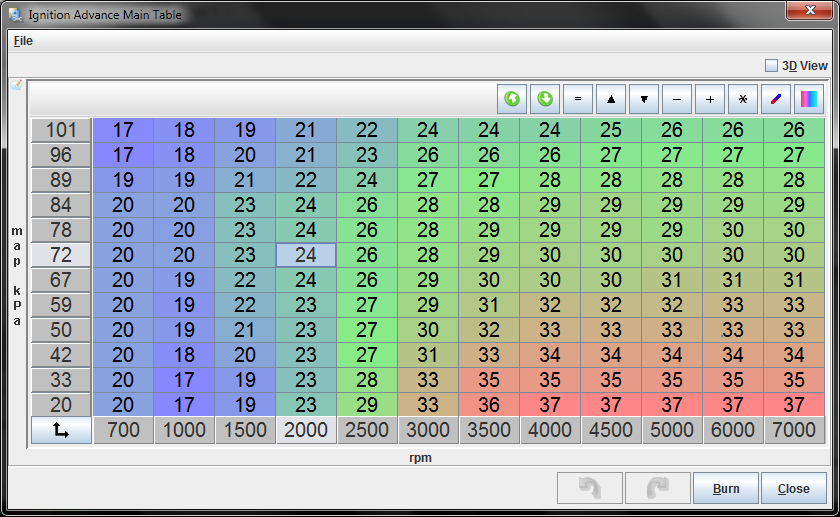Image resolution: width=840 pixels, height=517 pixels.
Task: Click the 101 kPa row header
Action: pos(61,130)
